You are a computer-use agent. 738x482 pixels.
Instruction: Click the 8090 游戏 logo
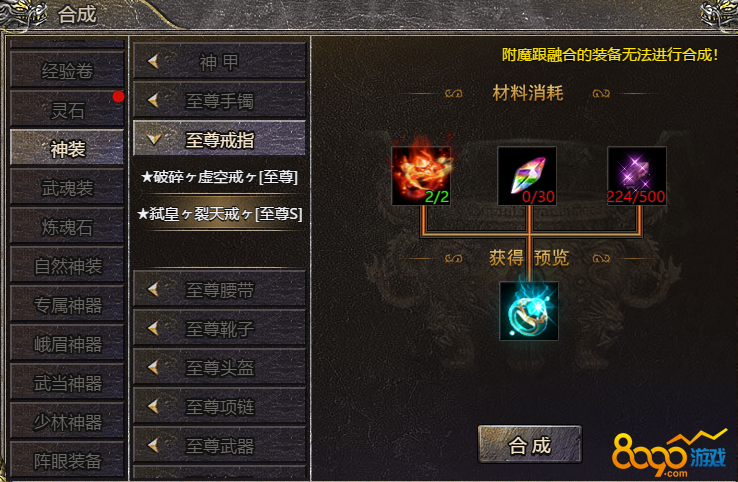pyautogui.click(x=669, y=453)
